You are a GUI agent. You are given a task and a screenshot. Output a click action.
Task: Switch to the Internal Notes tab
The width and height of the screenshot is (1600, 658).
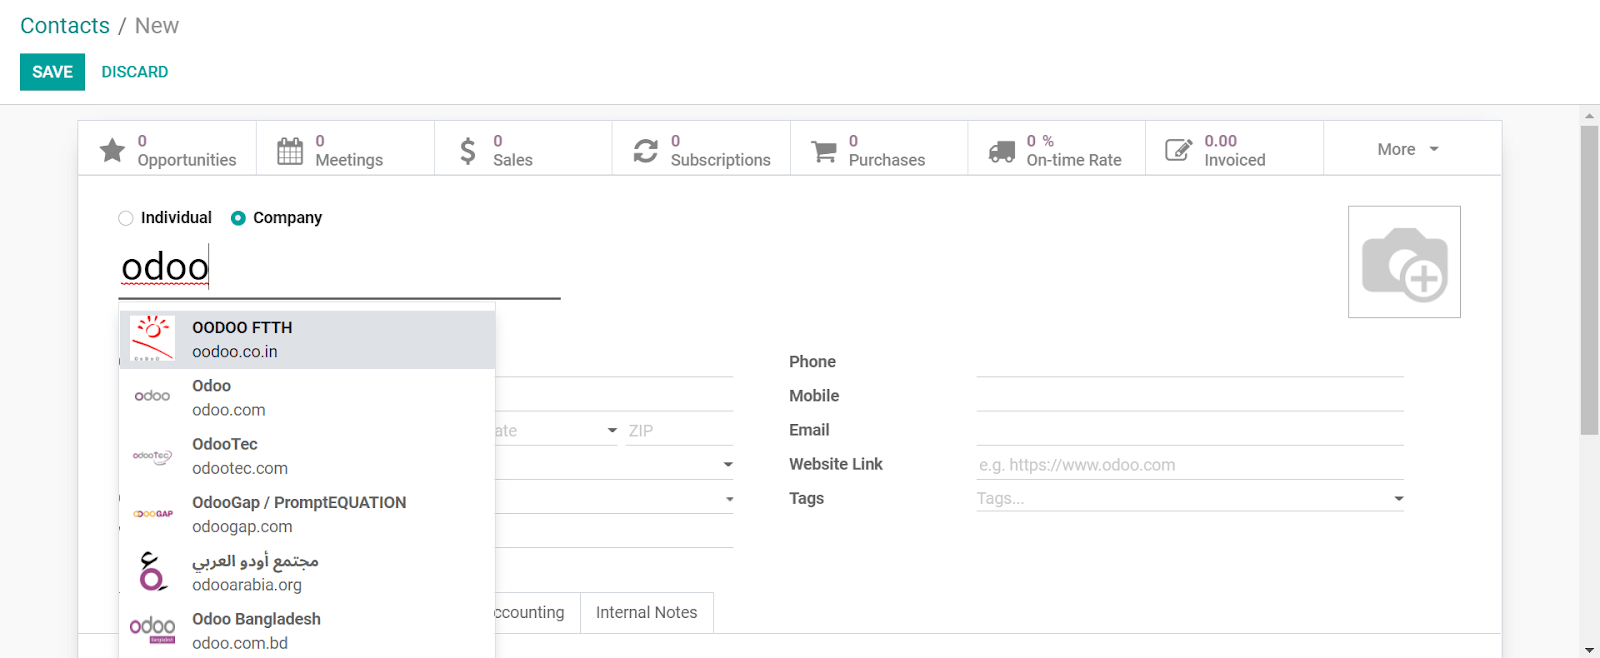point(646,613)
